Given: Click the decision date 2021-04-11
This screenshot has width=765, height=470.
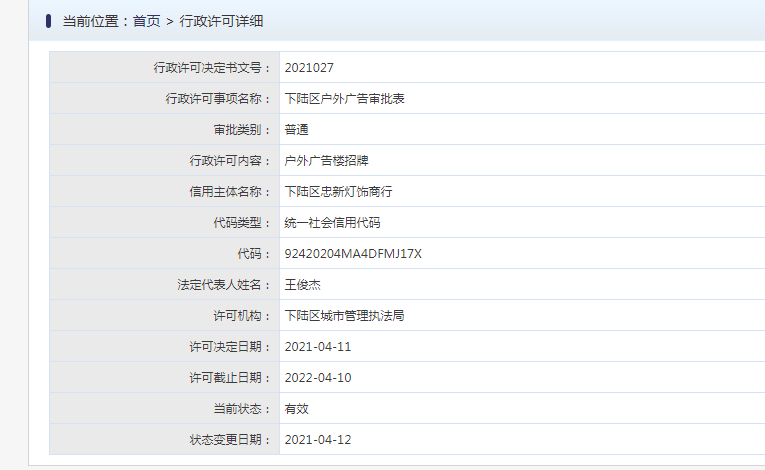Looking at the screenshot, I should click(318, 347).
